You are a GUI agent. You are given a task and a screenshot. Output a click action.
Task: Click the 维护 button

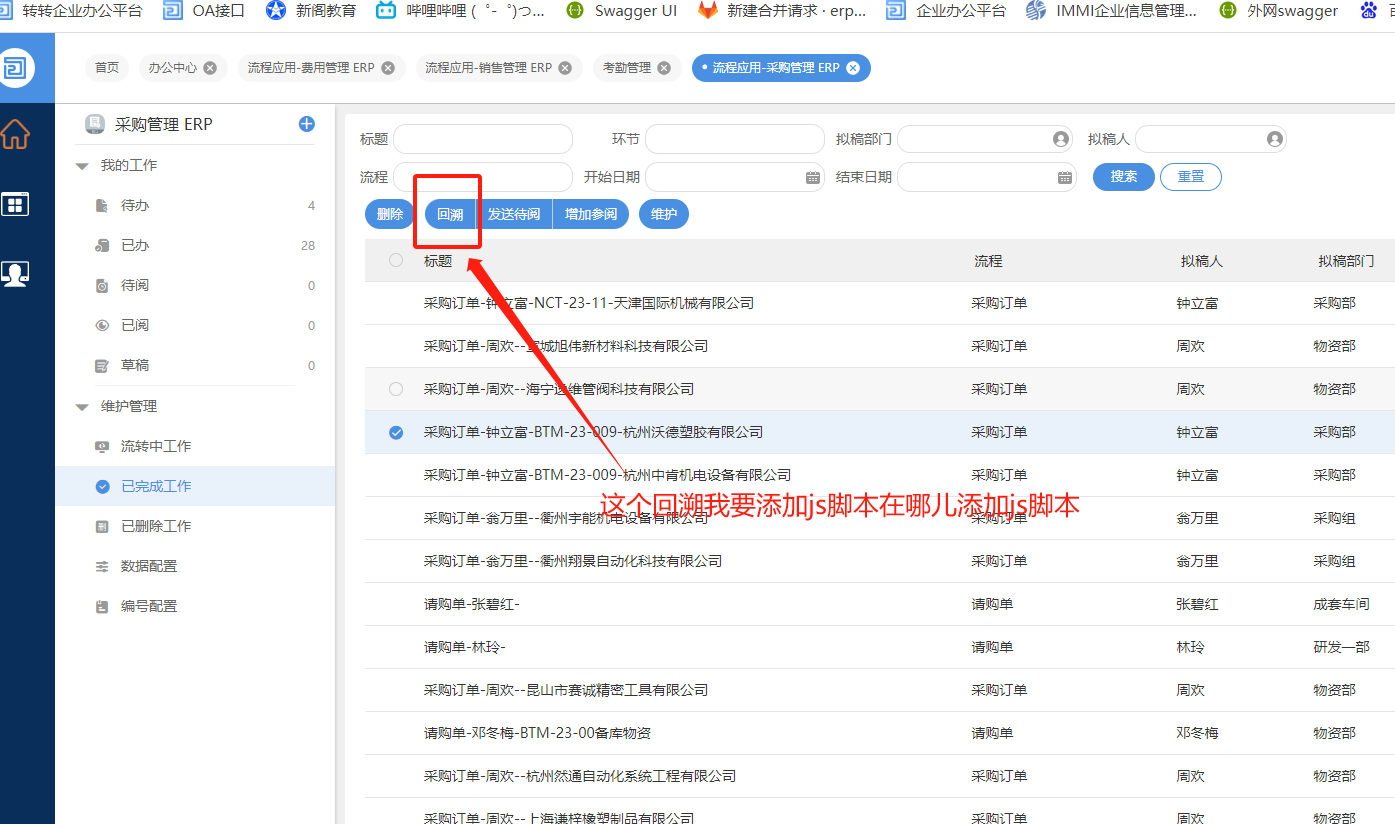coord(664,214)
